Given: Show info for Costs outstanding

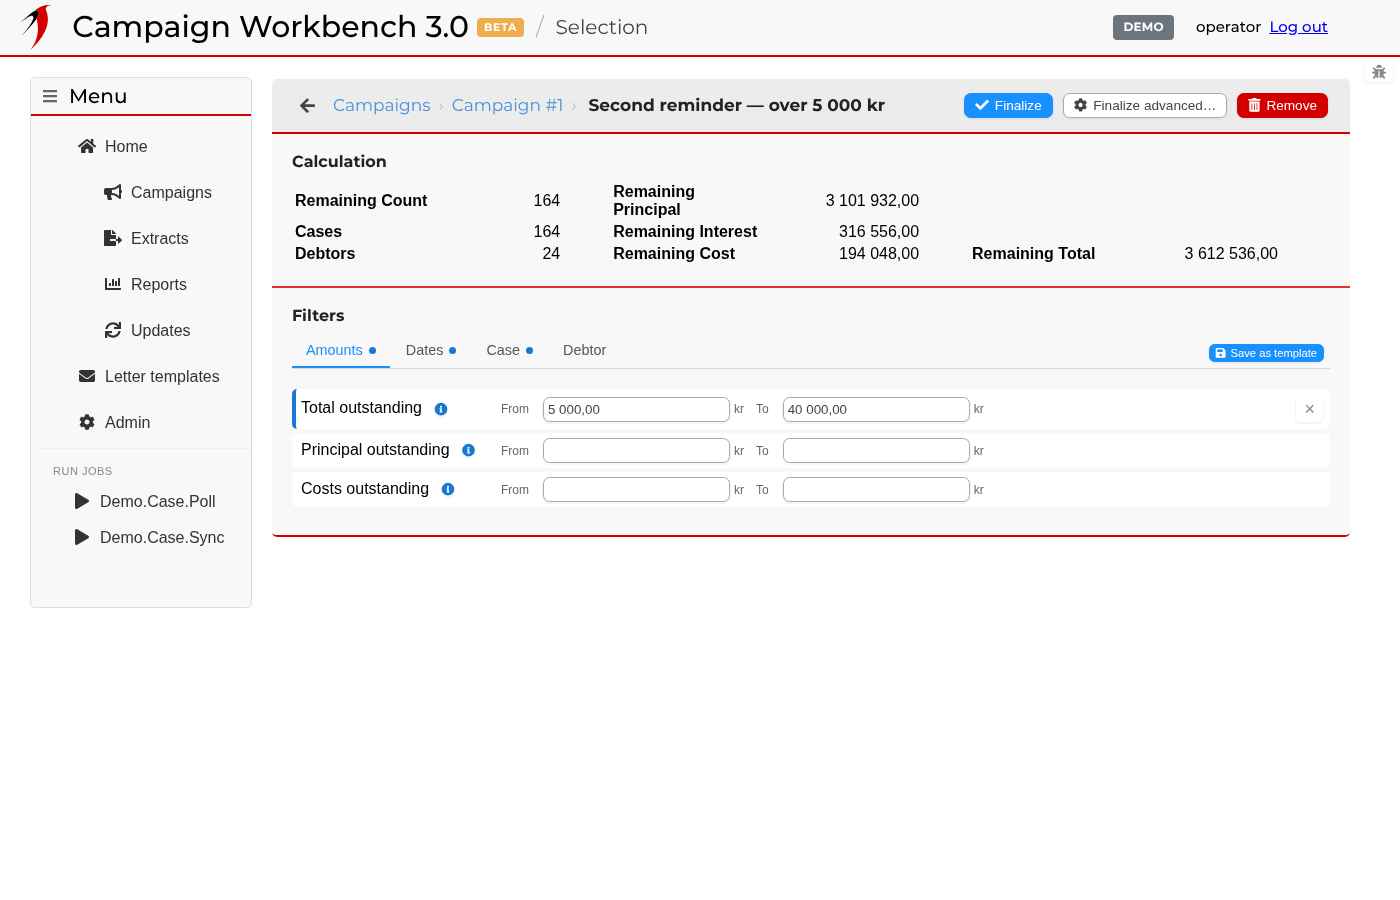Looking at the screenshot, I should point(448,489).
